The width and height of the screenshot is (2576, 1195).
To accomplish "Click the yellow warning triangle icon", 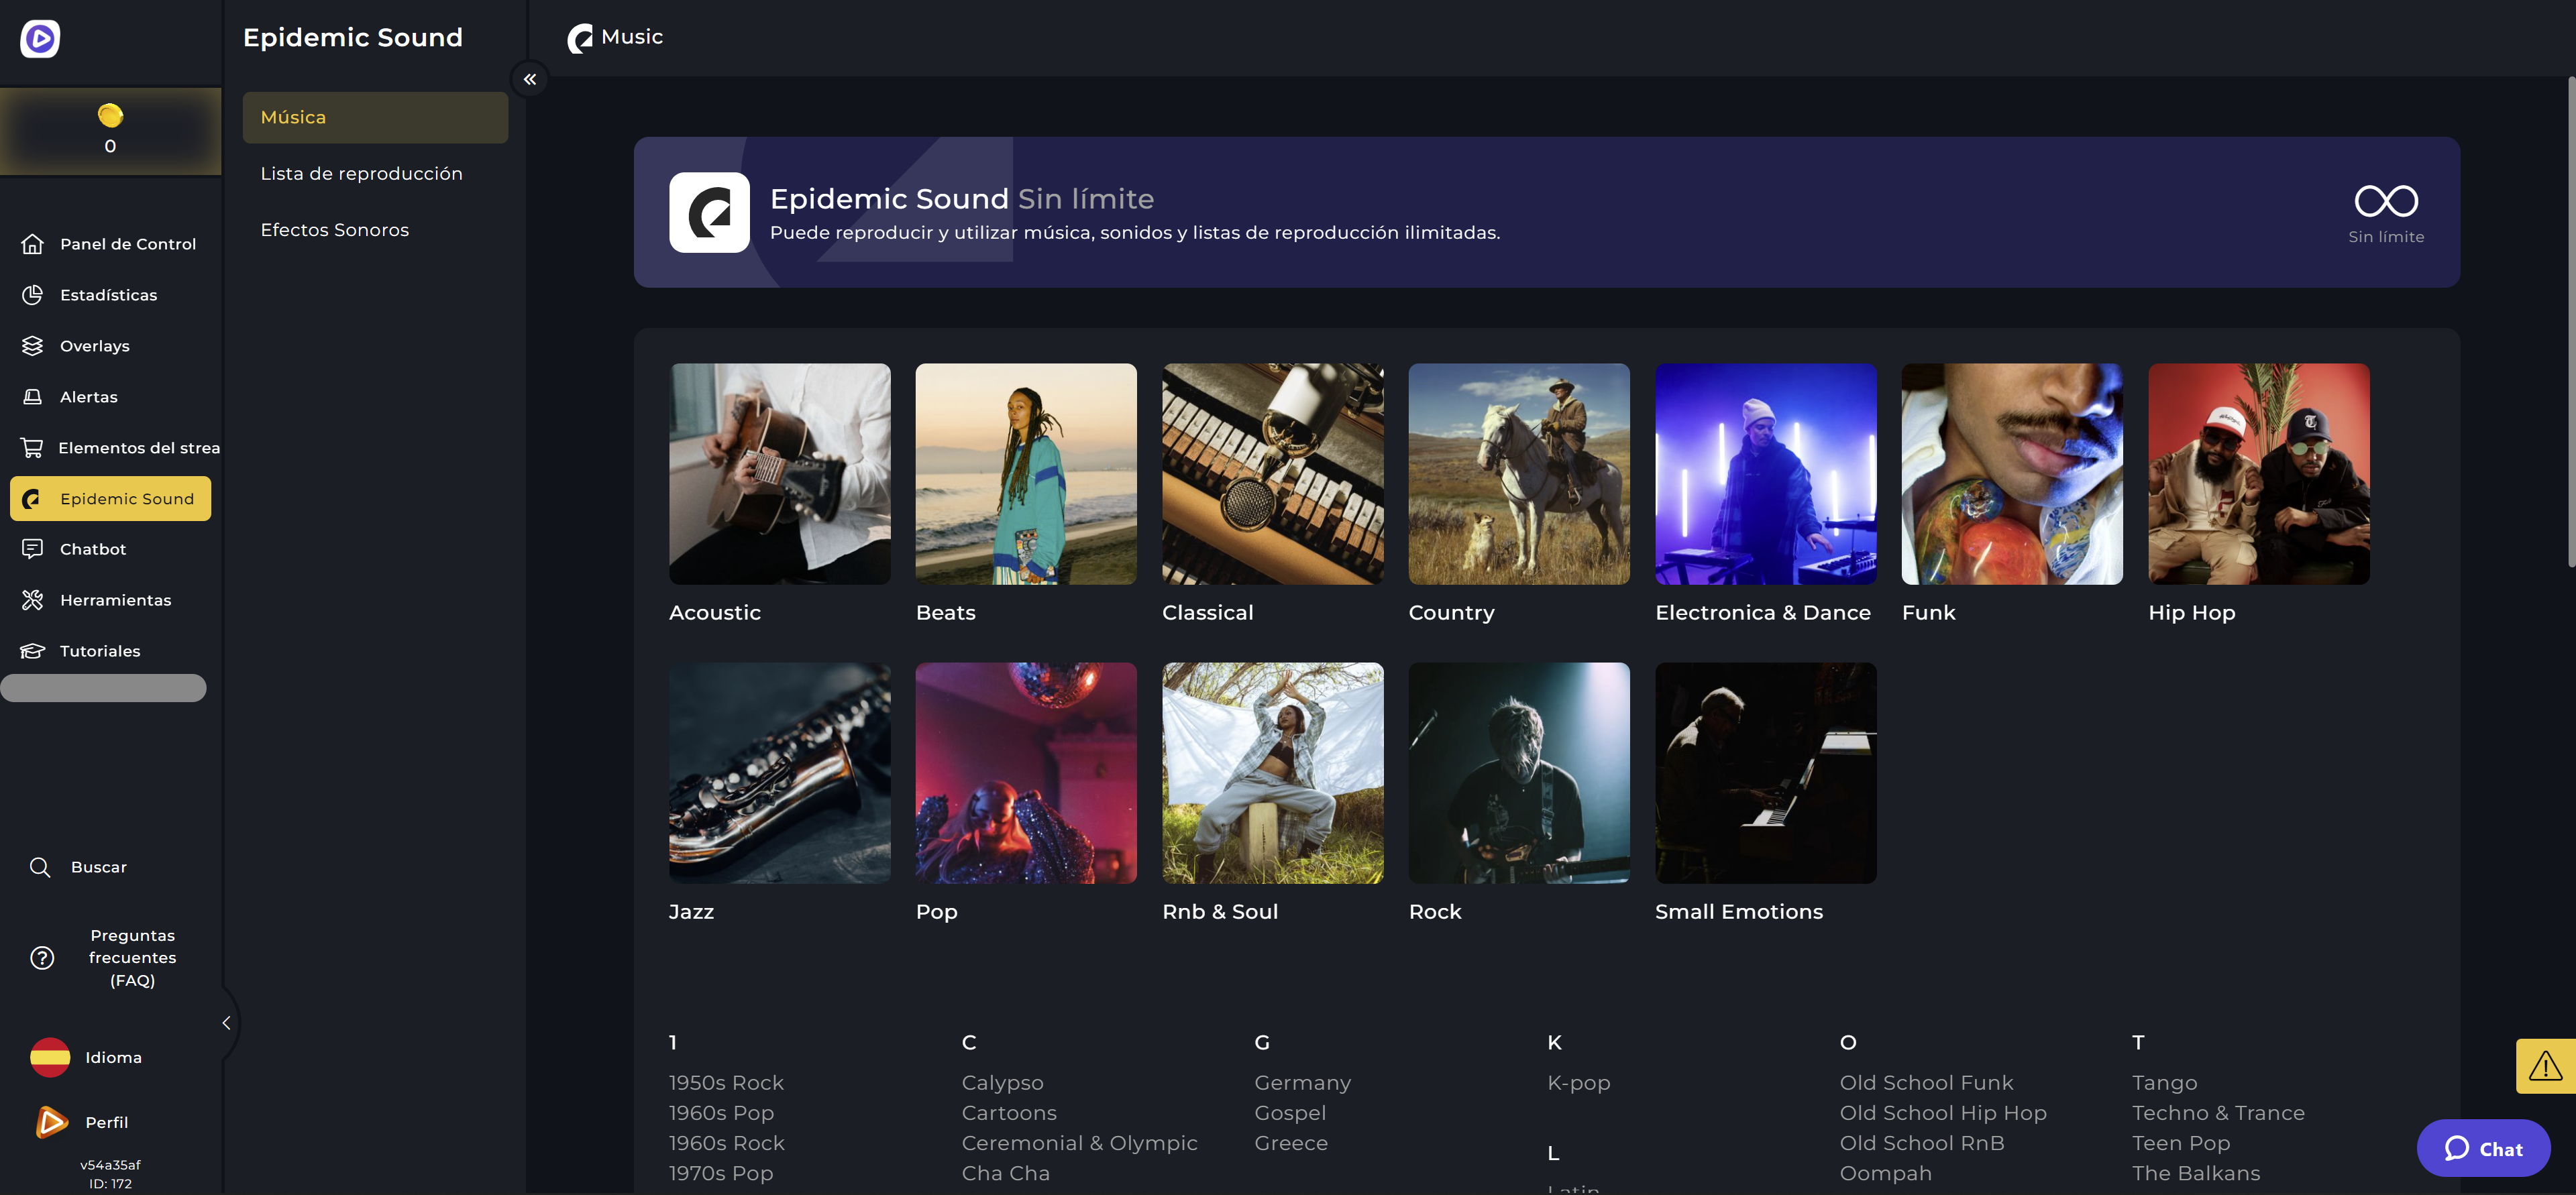I will click(2545, 1067).
